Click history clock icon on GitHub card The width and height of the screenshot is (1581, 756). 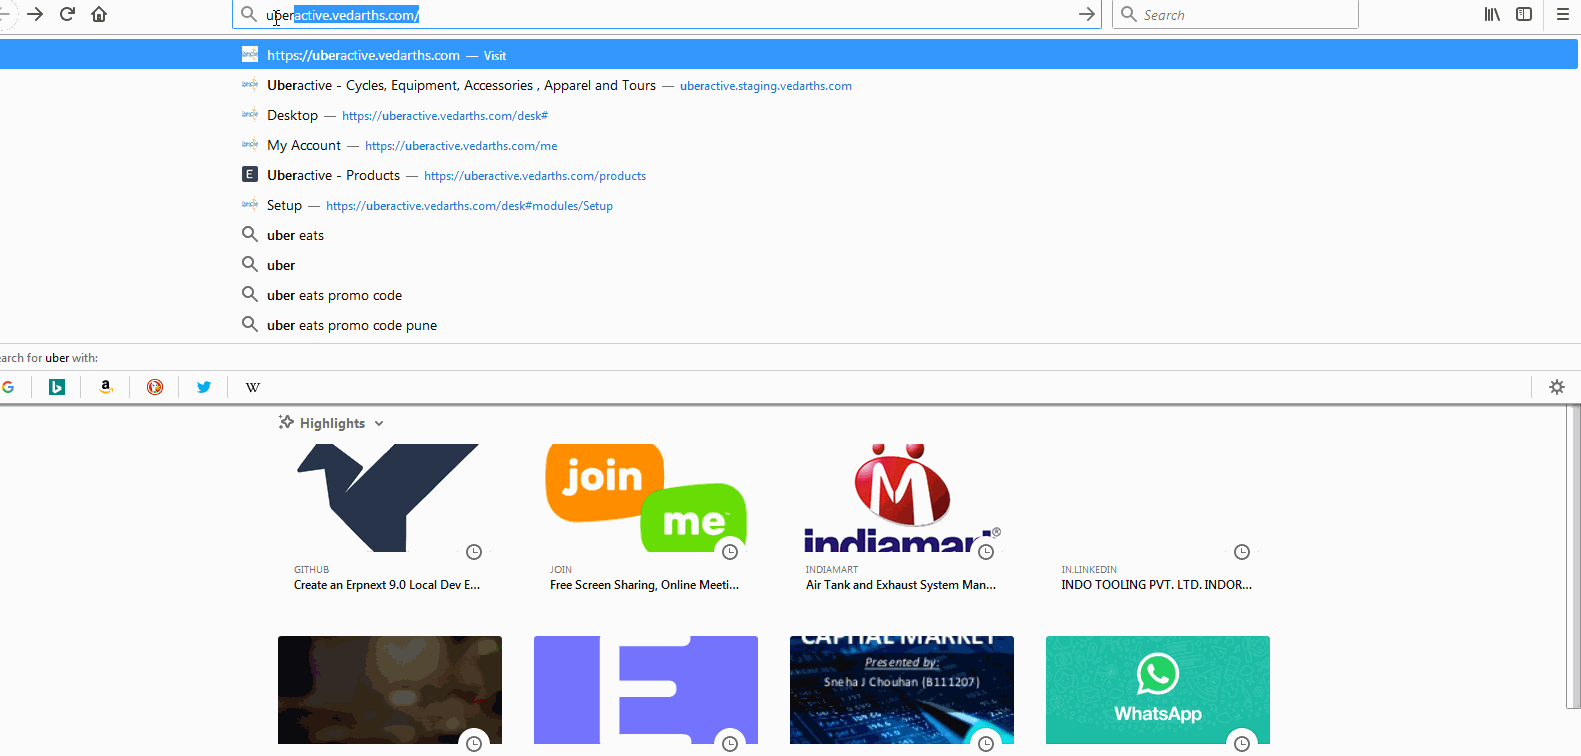point(474,552)
